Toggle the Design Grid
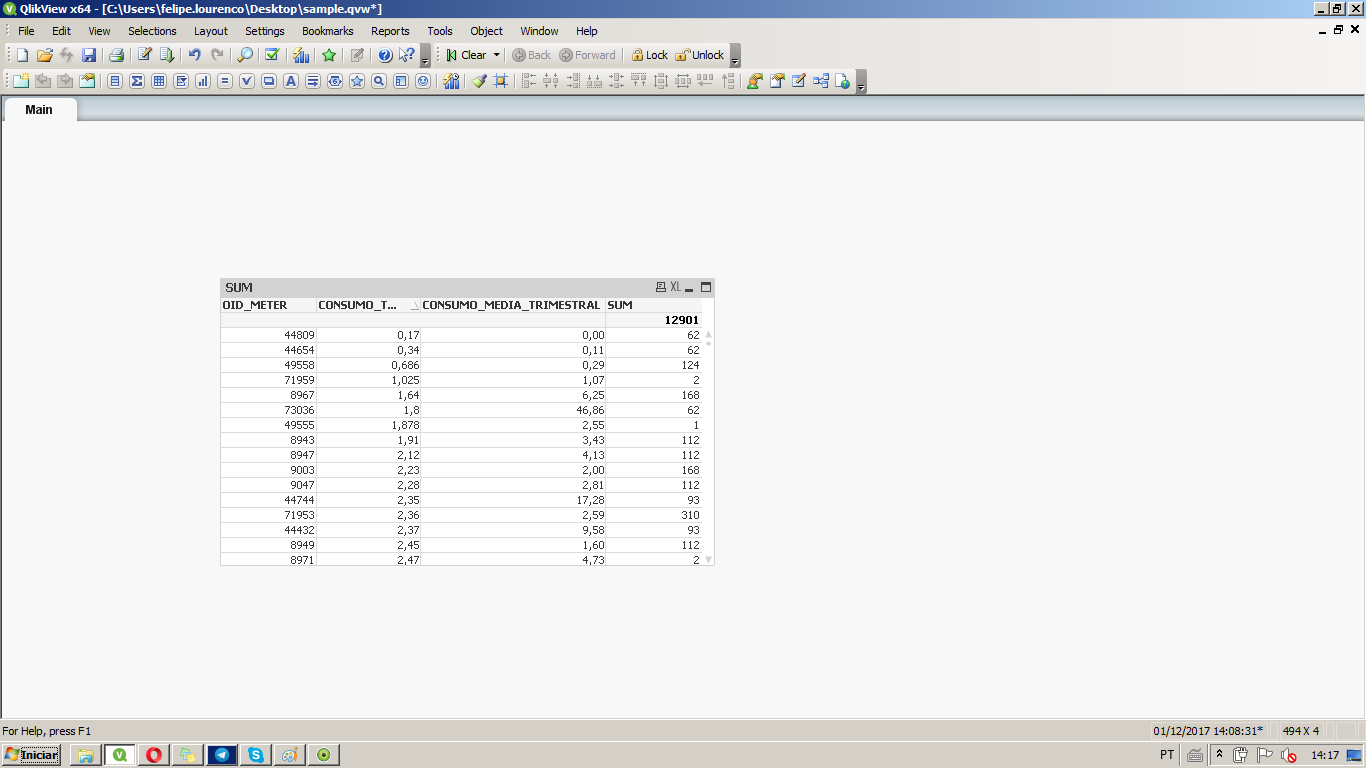 click(501, 81)
